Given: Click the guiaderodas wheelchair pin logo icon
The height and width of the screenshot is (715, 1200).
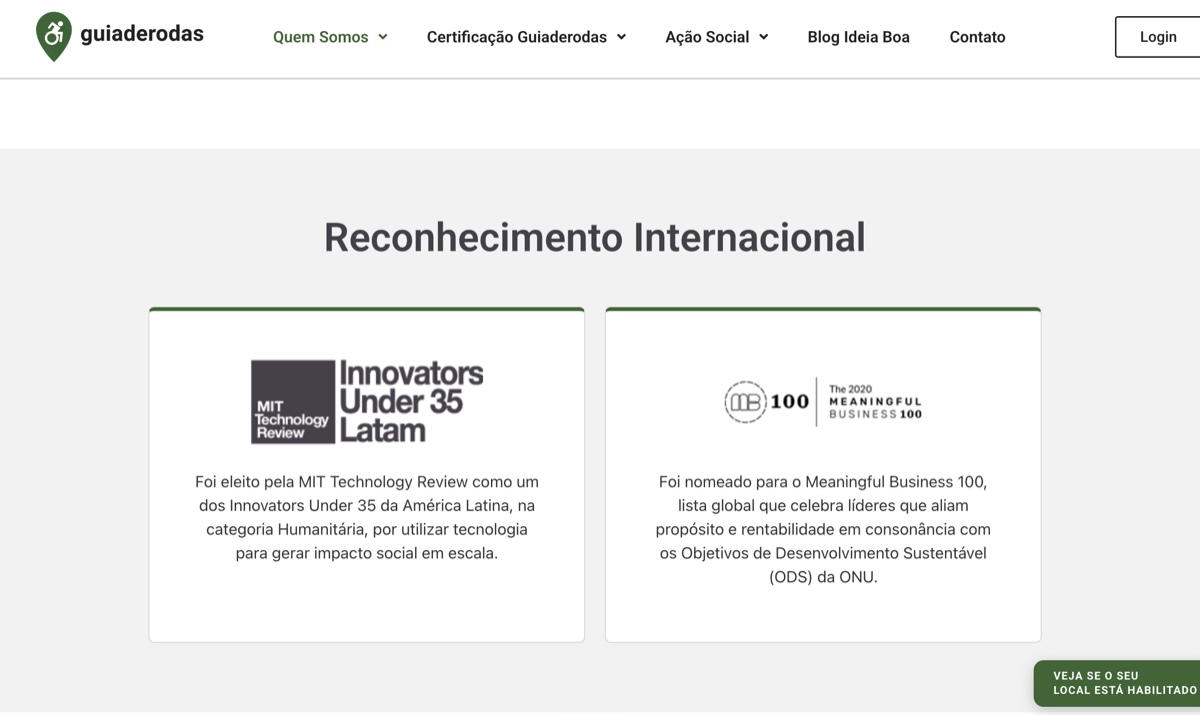Looking at the screenshot, I should (54, 37).
